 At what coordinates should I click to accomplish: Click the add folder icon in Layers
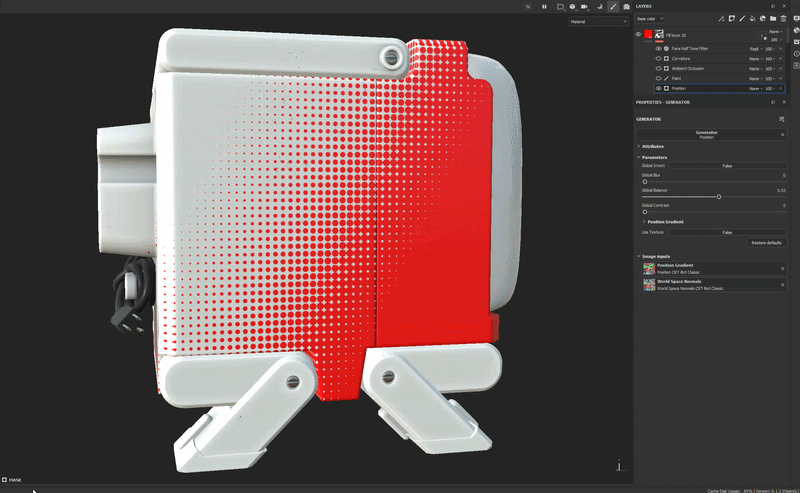(773, 18)
